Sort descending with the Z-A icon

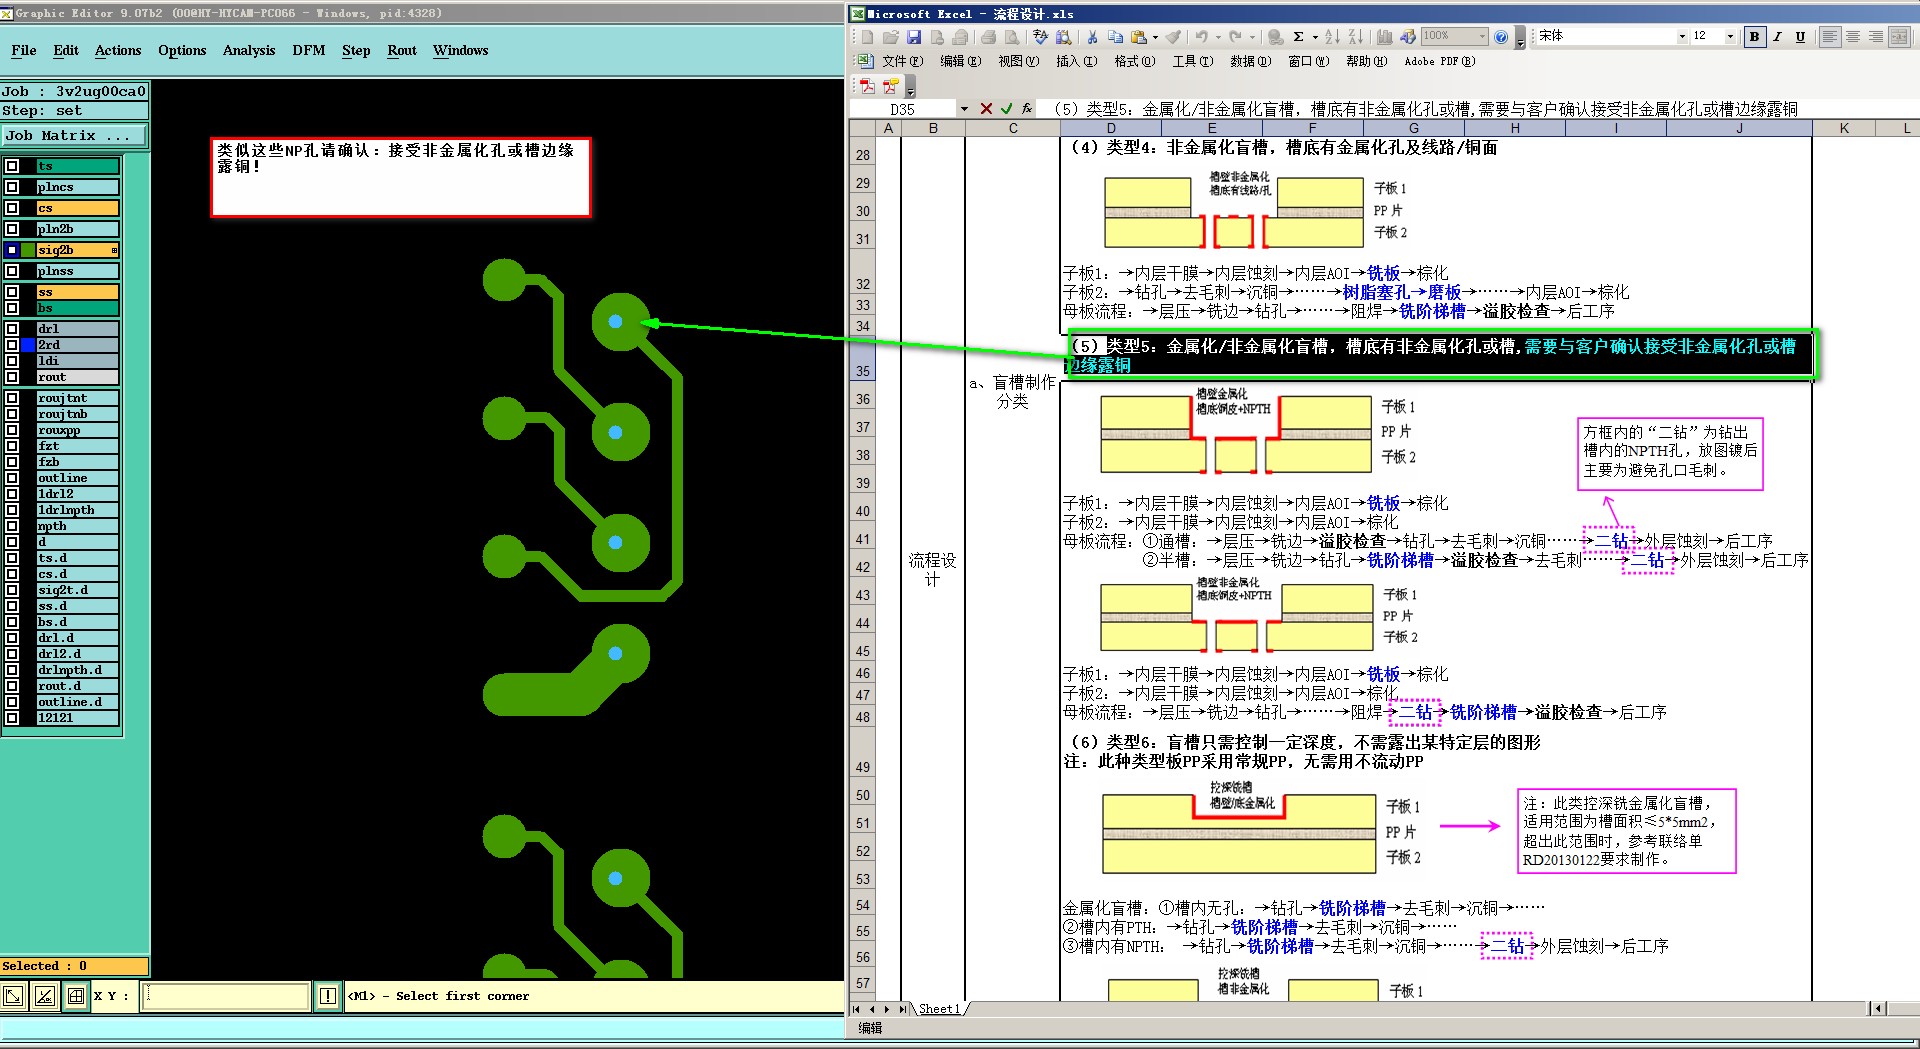coord(1355,37)
